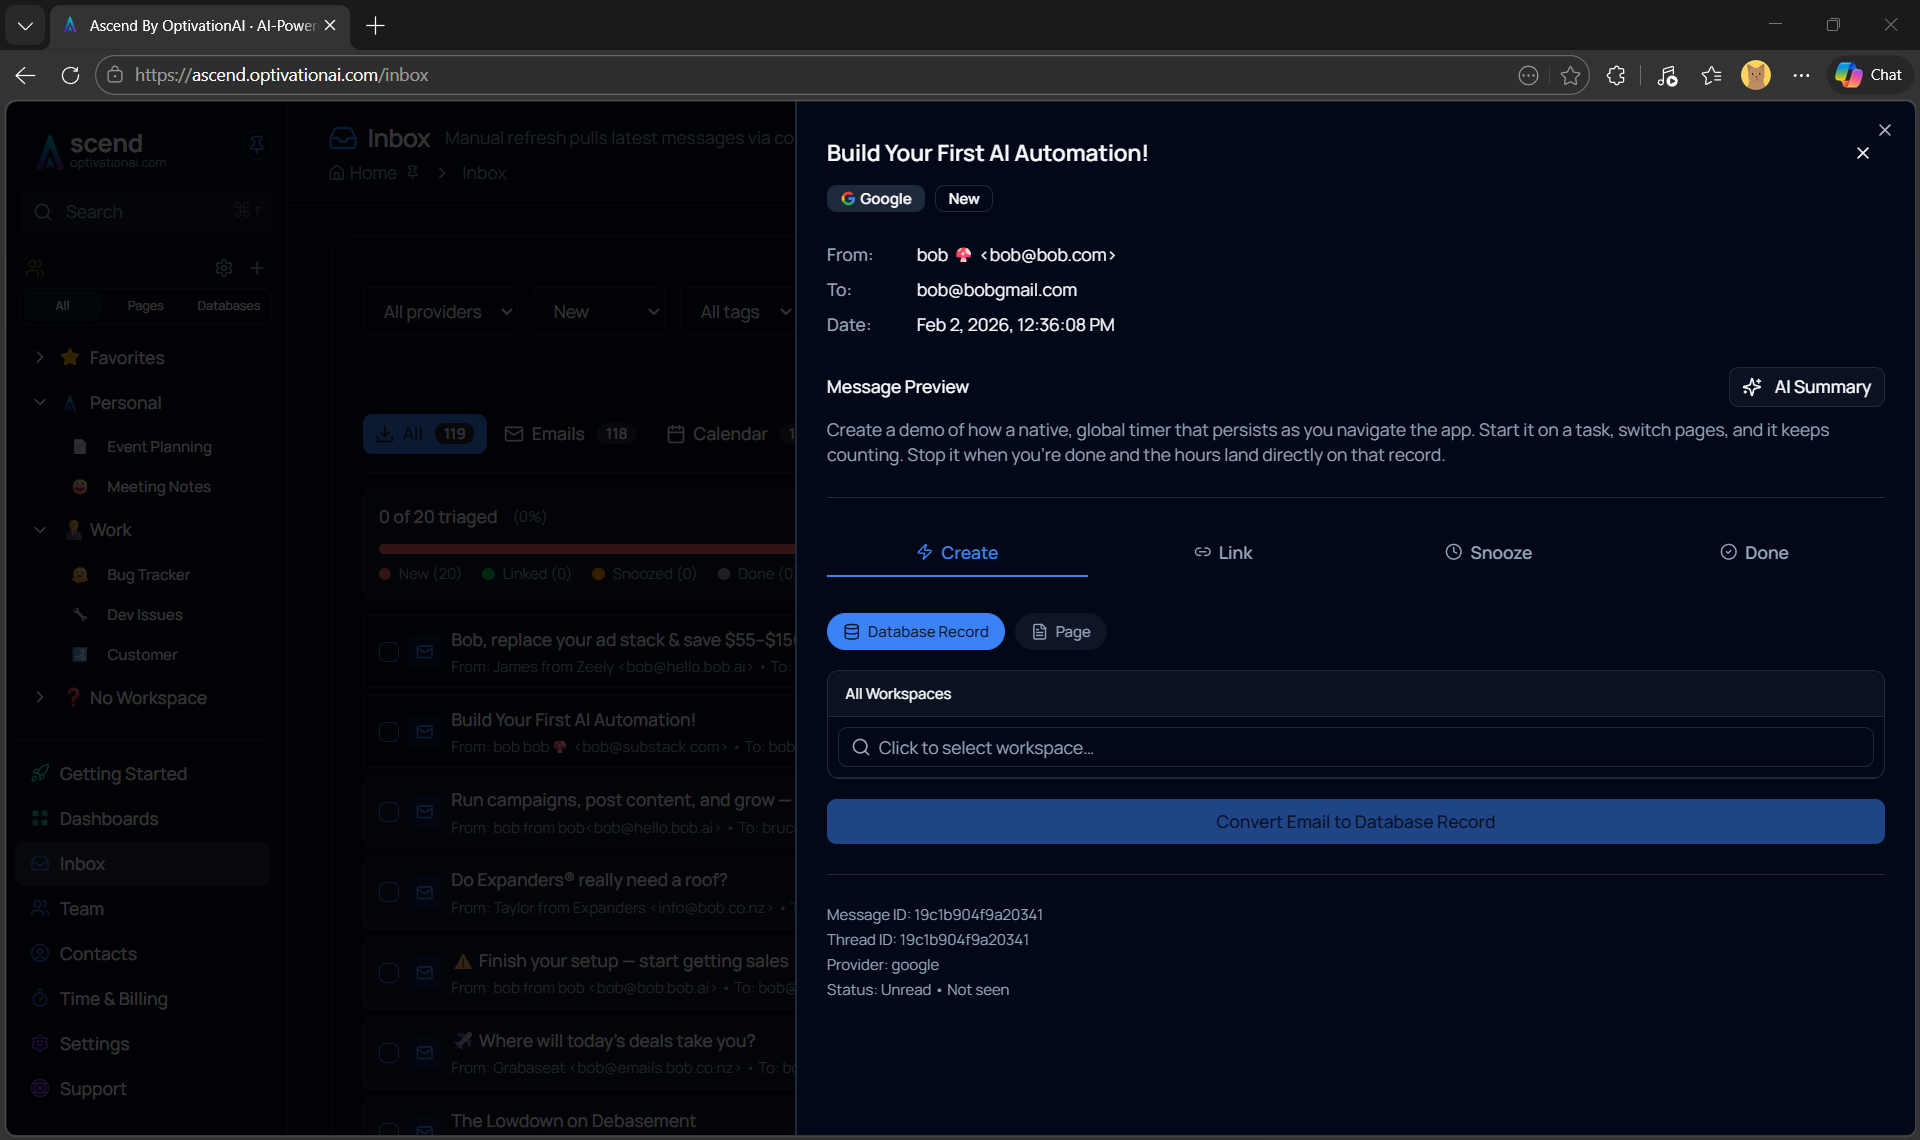Image resolution: width=1920 pixels, height=1140 pixels.
Task: Click the plus icon in sidebar
Action: click(257, 268)
